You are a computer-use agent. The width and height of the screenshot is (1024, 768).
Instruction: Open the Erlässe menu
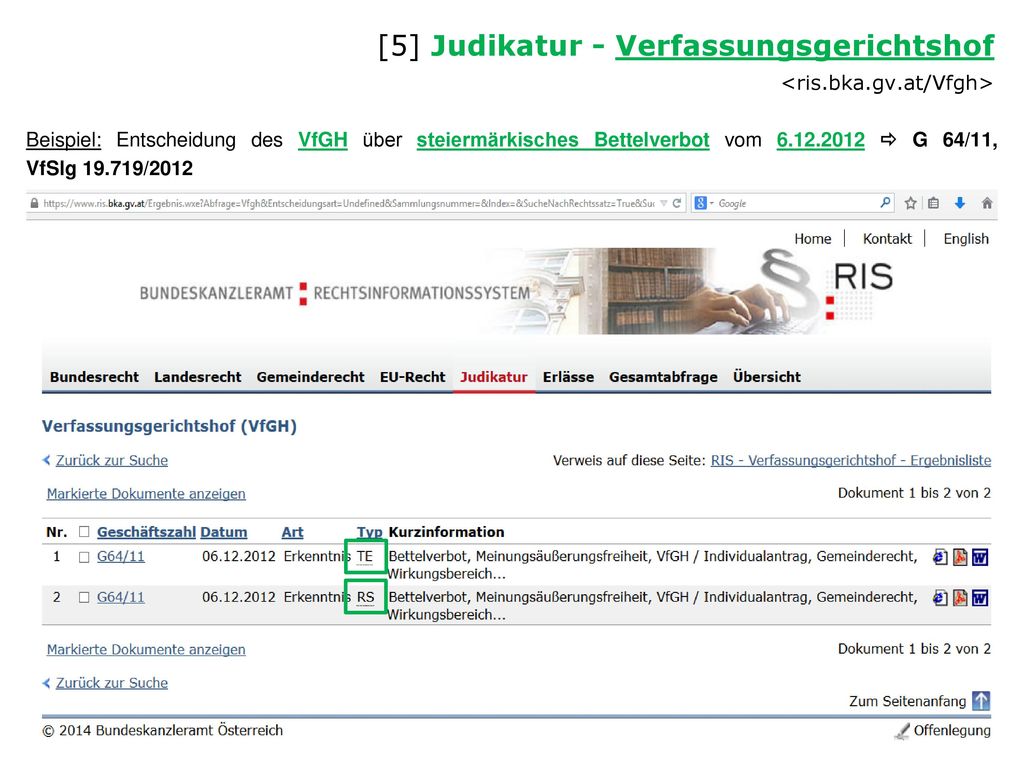point(568,377)
